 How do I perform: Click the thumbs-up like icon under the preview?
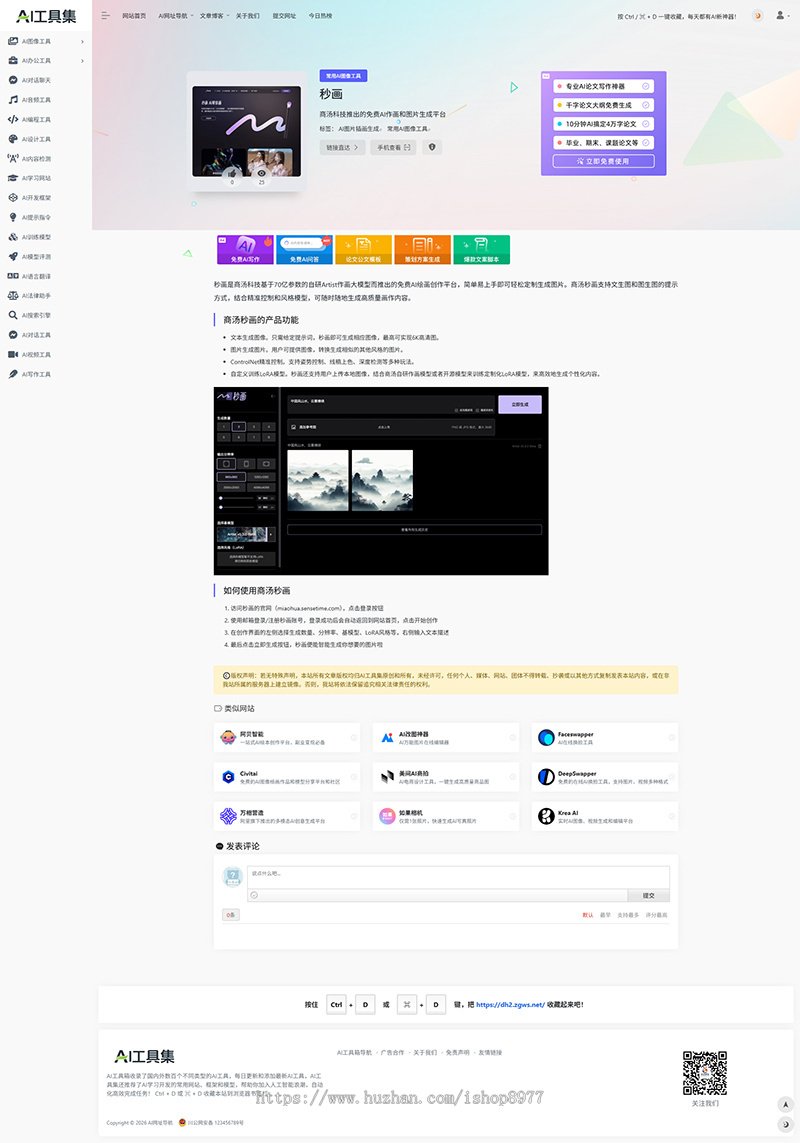[232, 173]
